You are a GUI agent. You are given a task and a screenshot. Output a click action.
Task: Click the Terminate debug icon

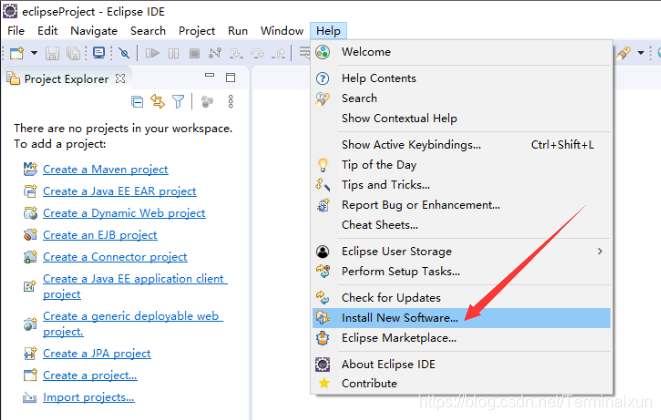[x=194, y=53]
